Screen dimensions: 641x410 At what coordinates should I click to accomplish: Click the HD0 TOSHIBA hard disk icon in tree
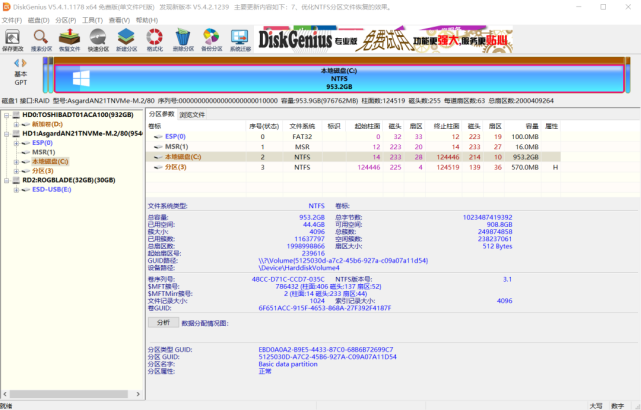16,115
